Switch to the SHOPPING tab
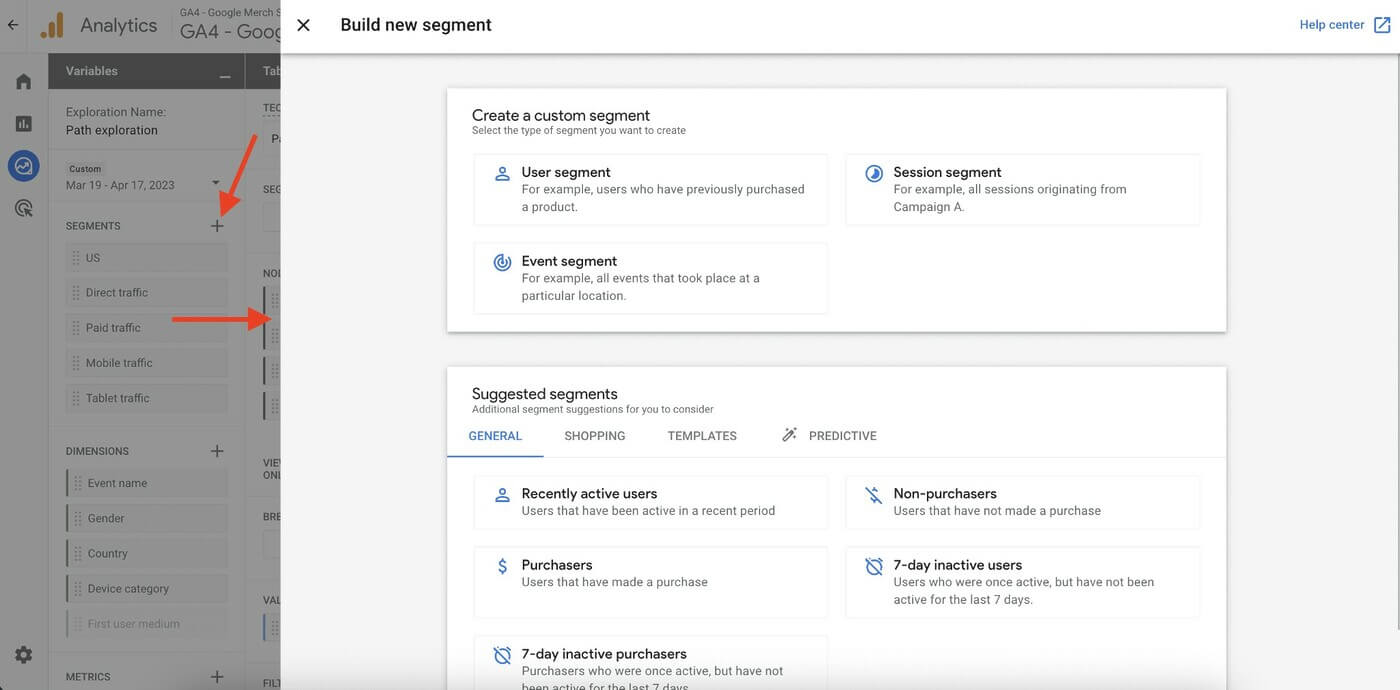This screenshot has height=690, width=1400. tap(594, 435)
